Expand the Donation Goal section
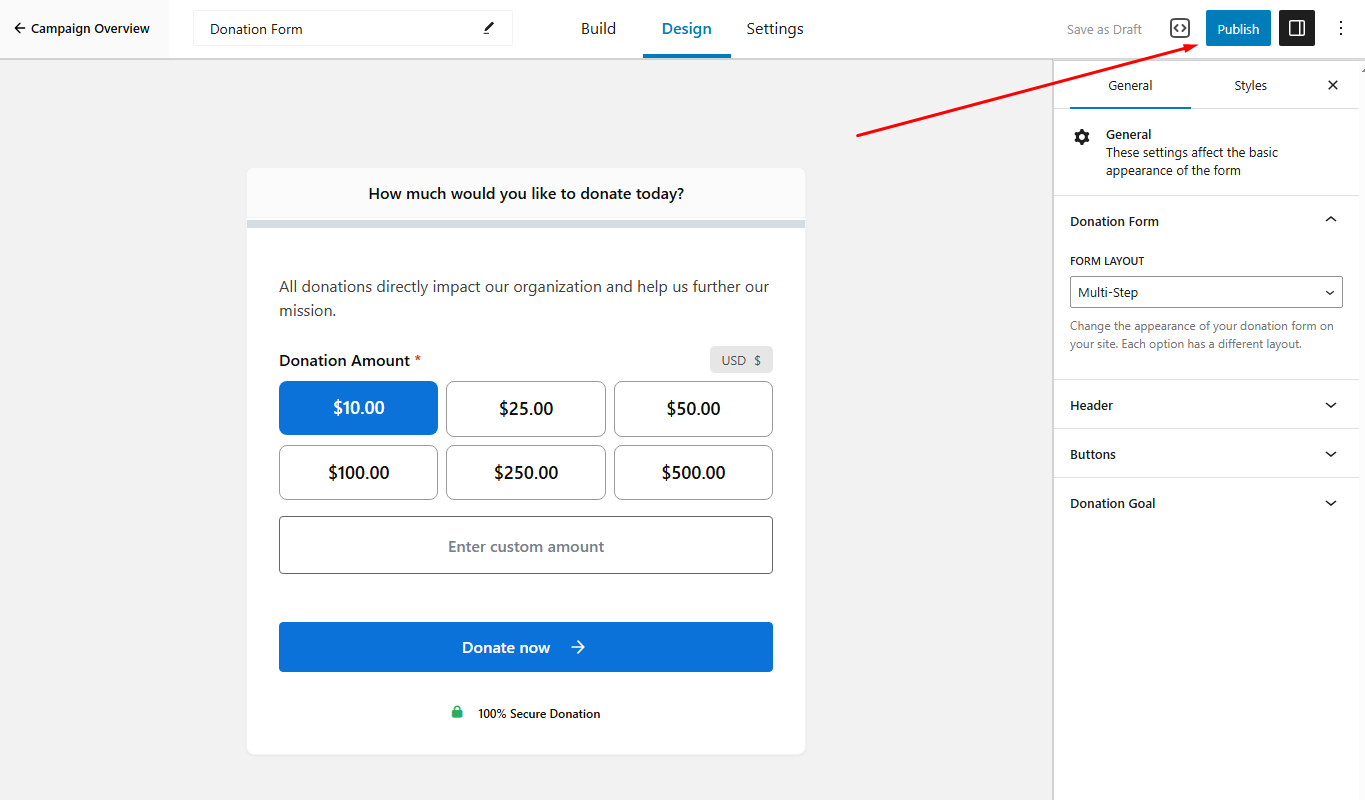The height and width of the screenshot is (800, 1365). click(1205, 503)
